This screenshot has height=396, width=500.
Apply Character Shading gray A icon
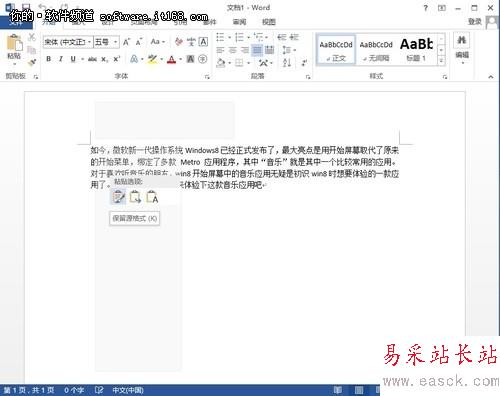190,59
